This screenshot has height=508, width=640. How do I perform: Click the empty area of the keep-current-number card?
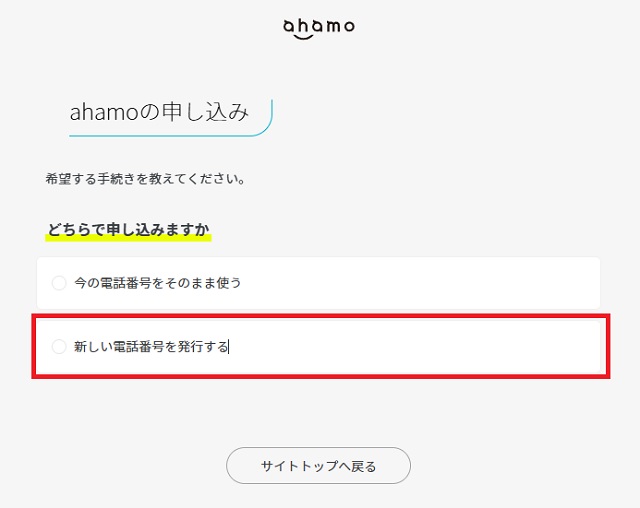[x=420, y=283]
